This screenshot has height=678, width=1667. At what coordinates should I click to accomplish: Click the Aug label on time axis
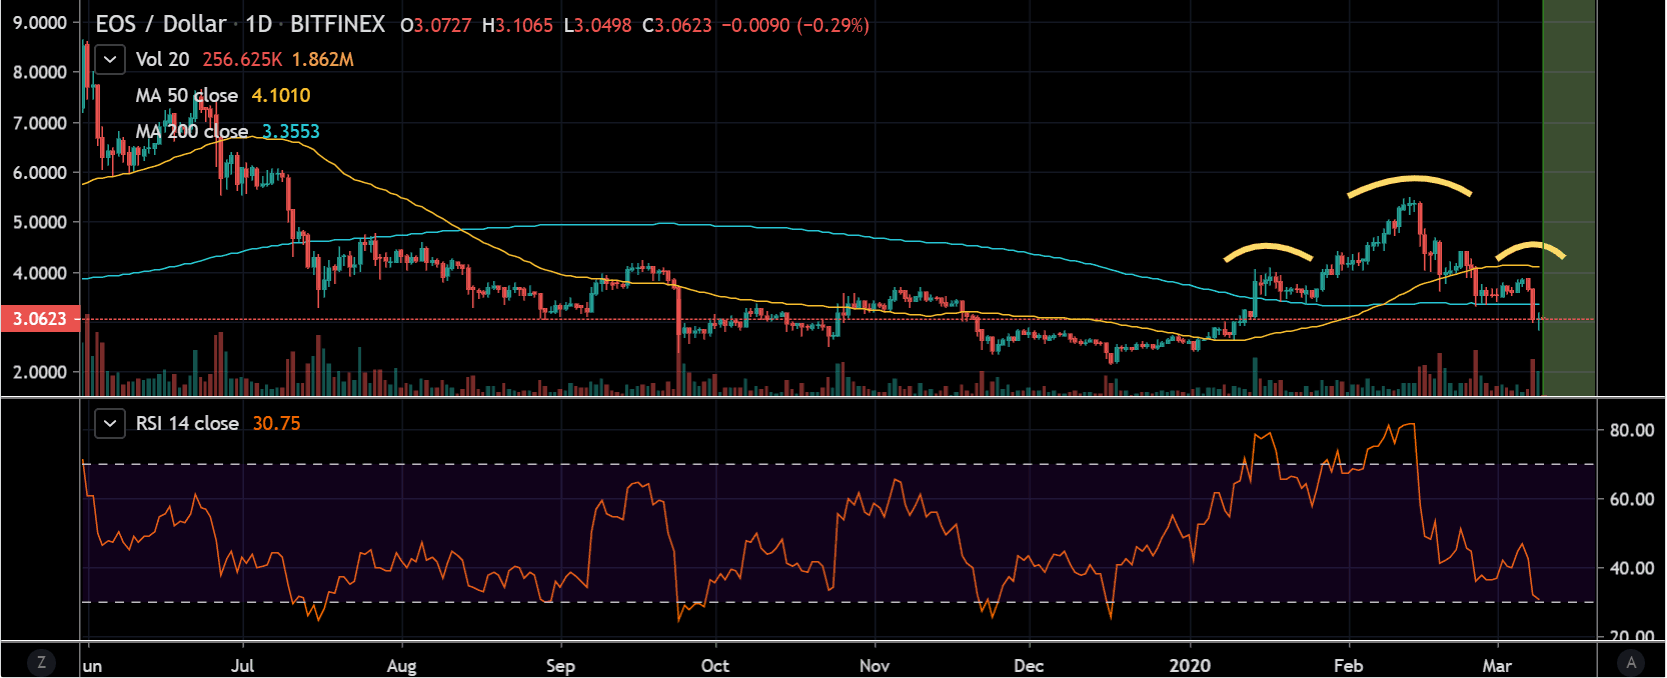(401, 666)
